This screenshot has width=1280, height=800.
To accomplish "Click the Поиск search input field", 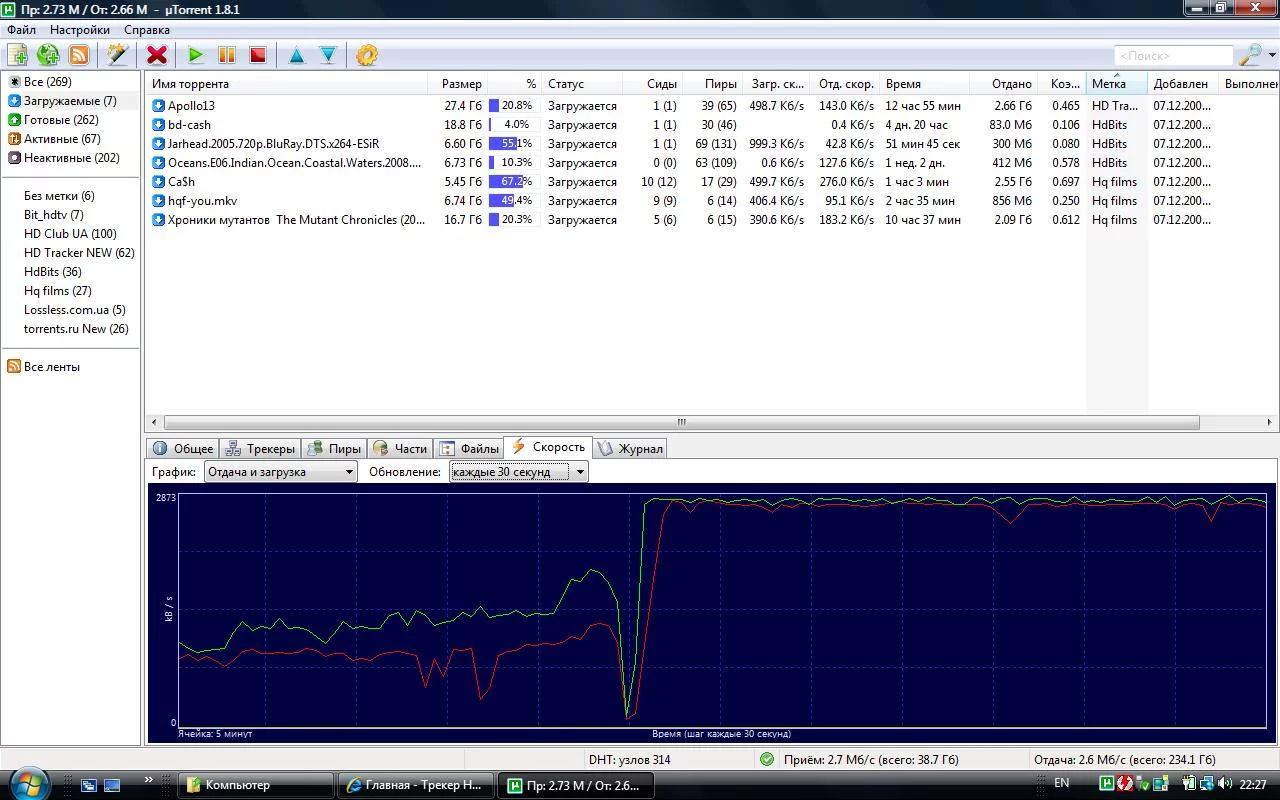I will click(1172, 56).
